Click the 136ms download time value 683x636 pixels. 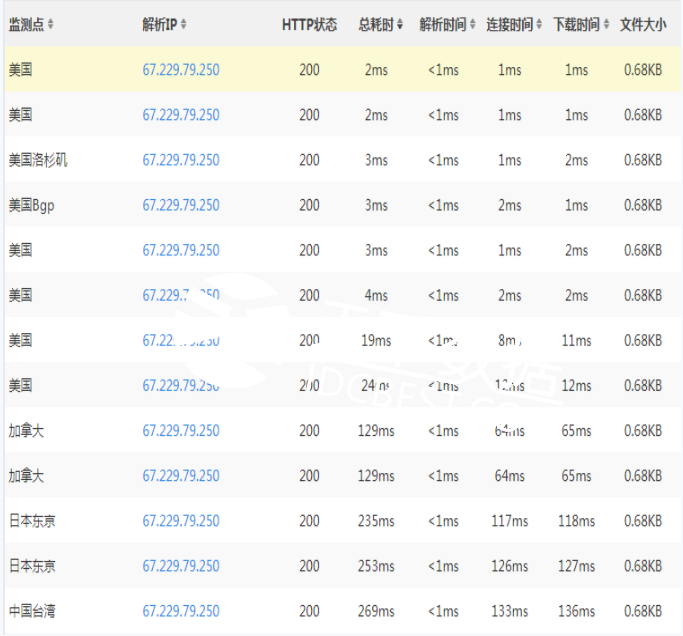(576, 611)
